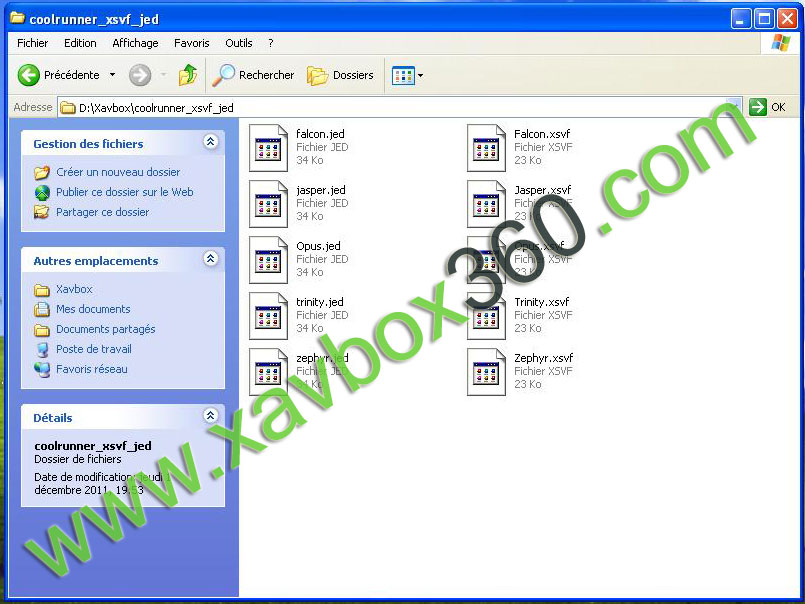This screenshot has height=604, width=805.
Task: Select the Jasper.xsvf file icon
Action: click(x=486, y=204)
